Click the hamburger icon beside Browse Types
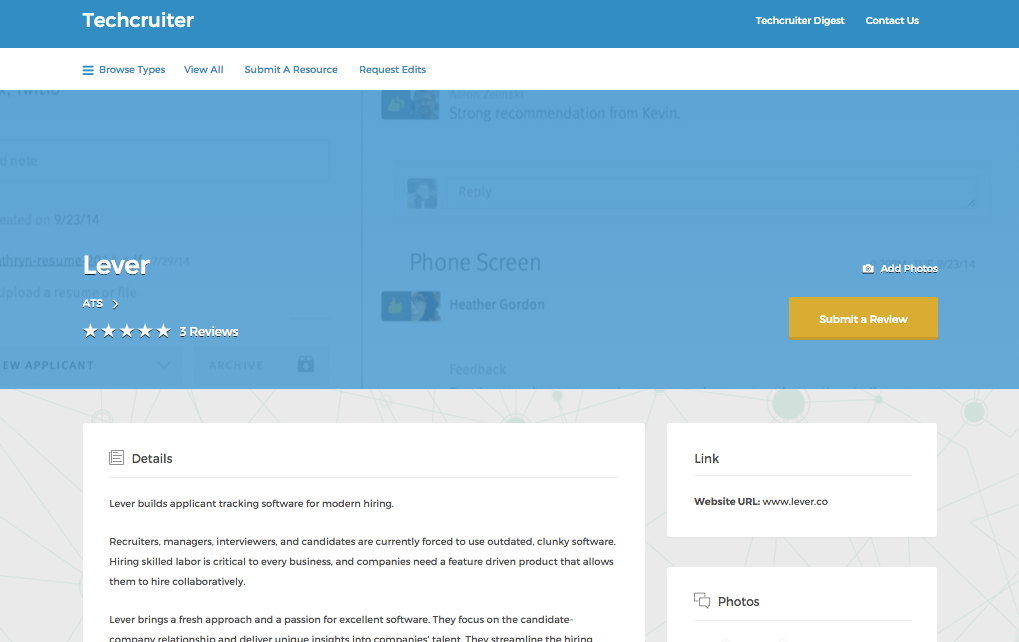This screenshot has height=642, width=1019. tap(88, 70)
